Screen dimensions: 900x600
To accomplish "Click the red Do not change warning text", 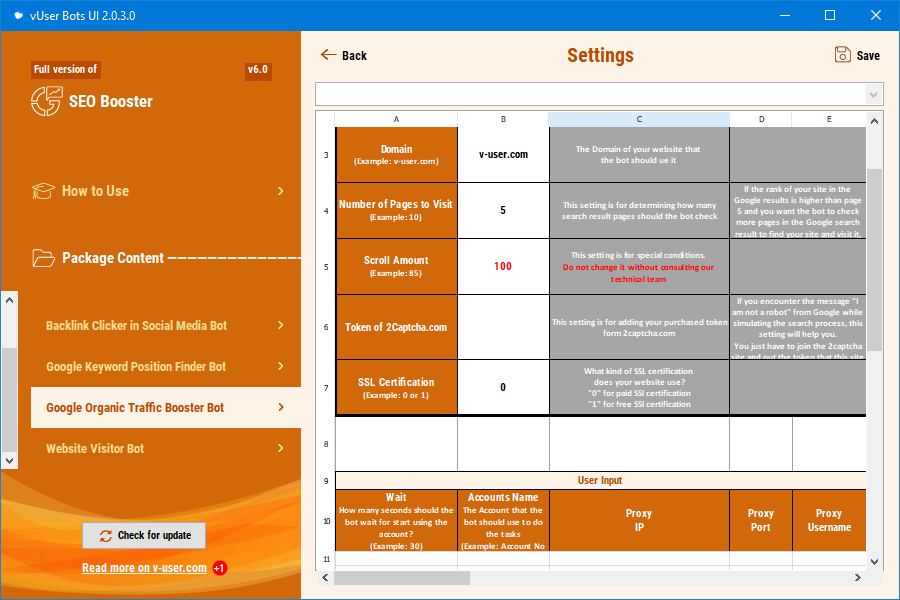I will (x=638, y=273).
